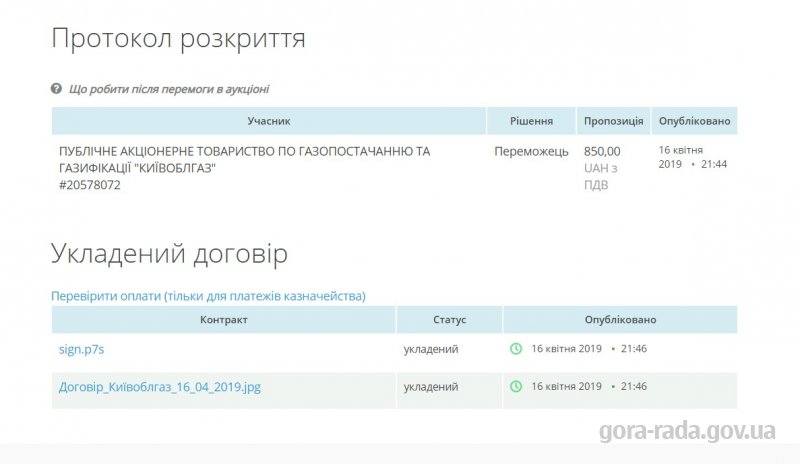Open Договір_Київоблгаз_16_04_2019.jpg file link
Viewport: 800px width, 464px height.
[160, 387]
